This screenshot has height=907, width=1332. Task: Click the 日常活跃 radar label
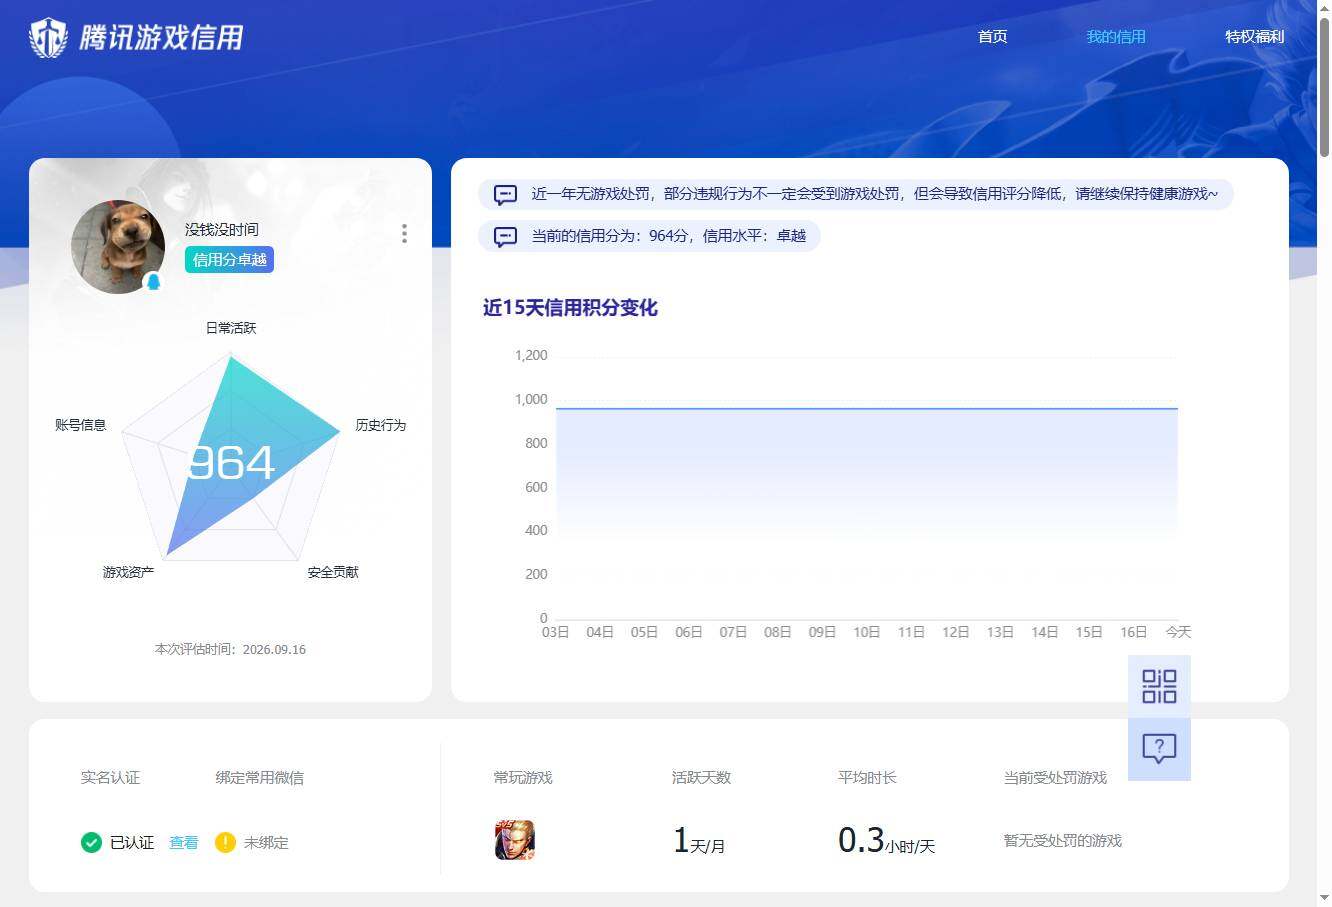click(x=231, y=328)
